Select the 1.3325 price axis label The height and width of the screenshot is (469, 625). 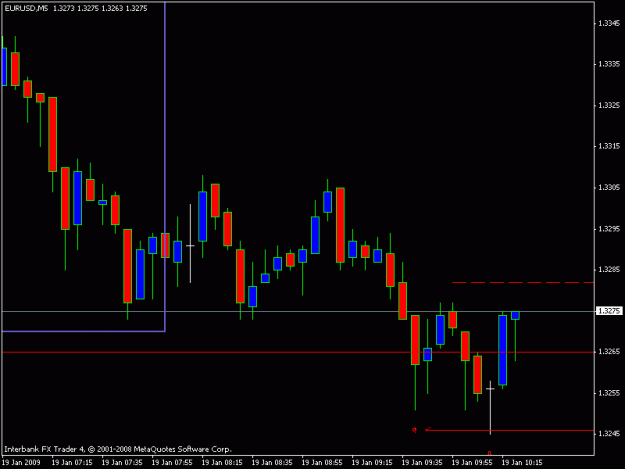coord(609,106)
